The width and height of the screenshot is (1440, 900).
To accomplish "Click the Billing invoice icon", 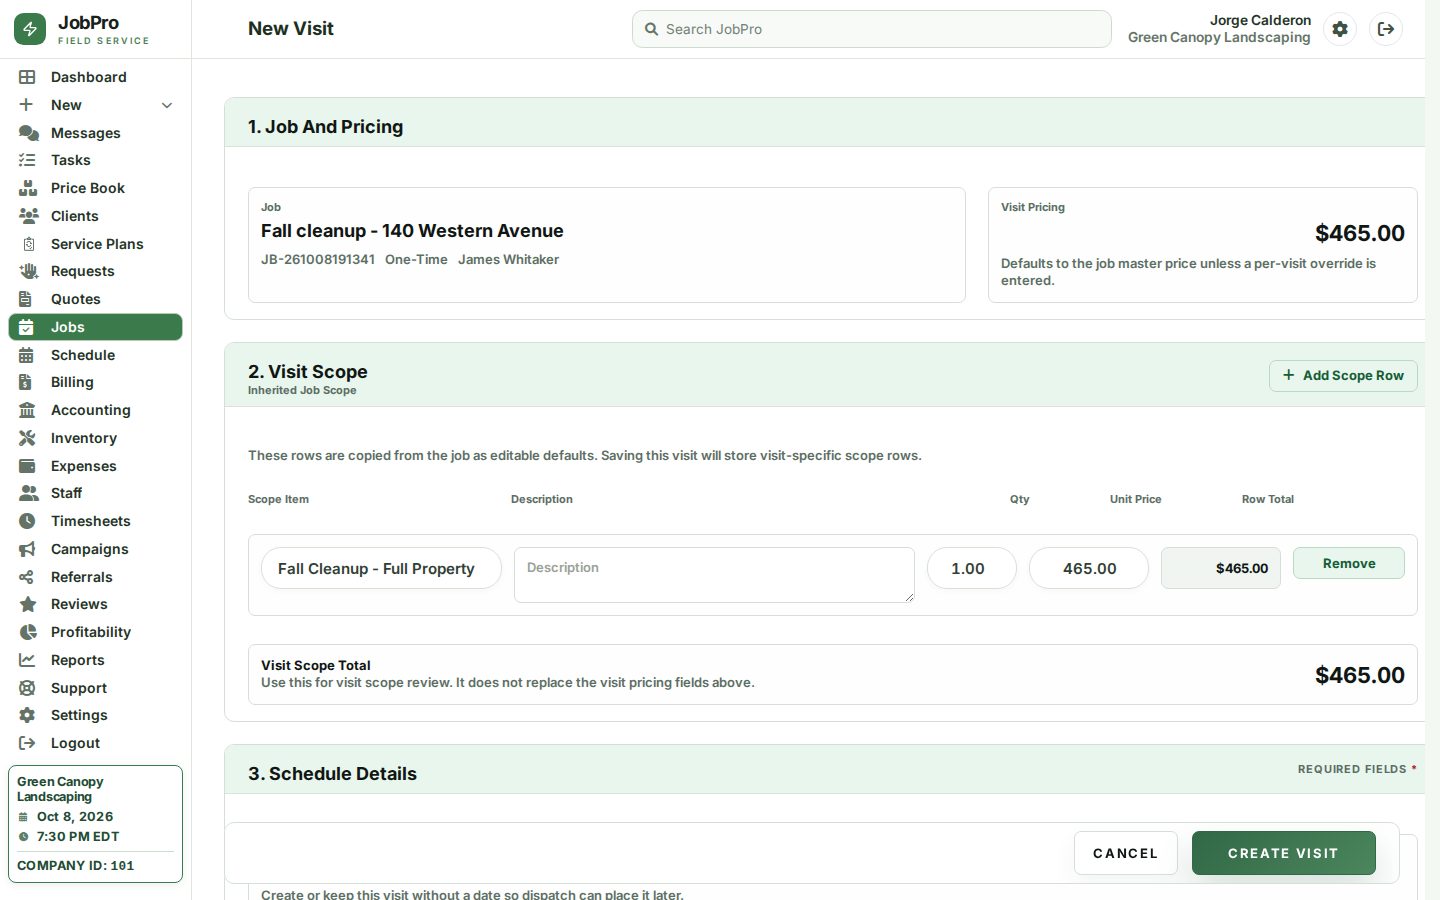I will click(x=26, y=382).
